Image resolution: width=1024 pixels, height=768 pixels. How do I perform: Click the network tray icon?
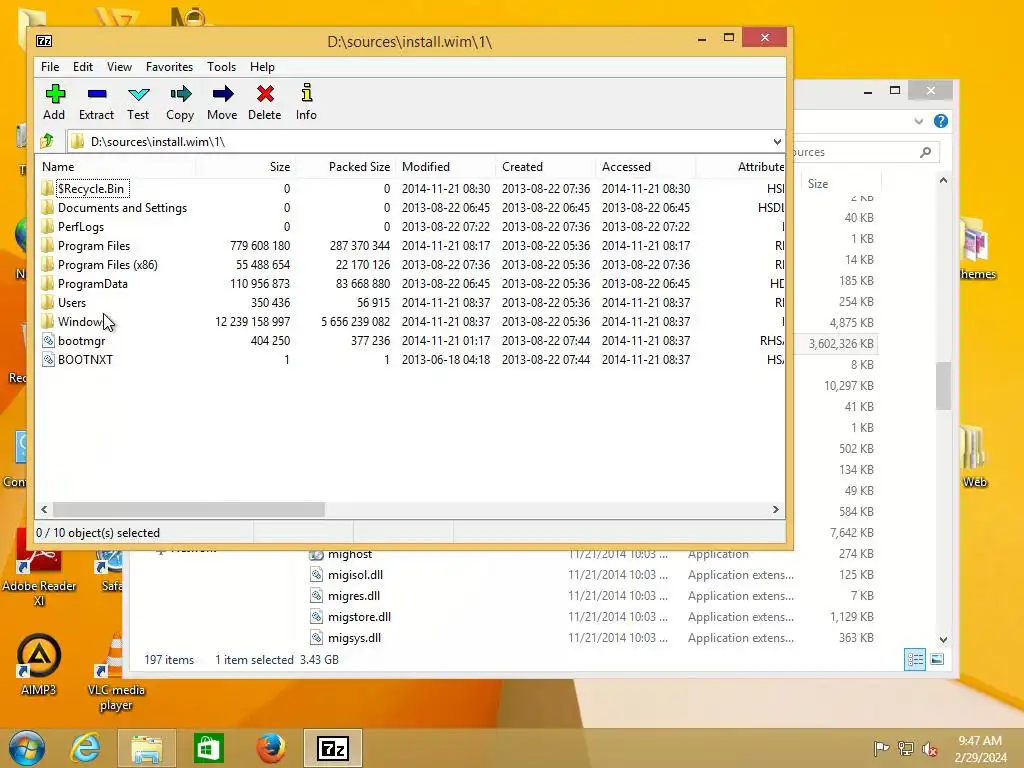point(905,748)
